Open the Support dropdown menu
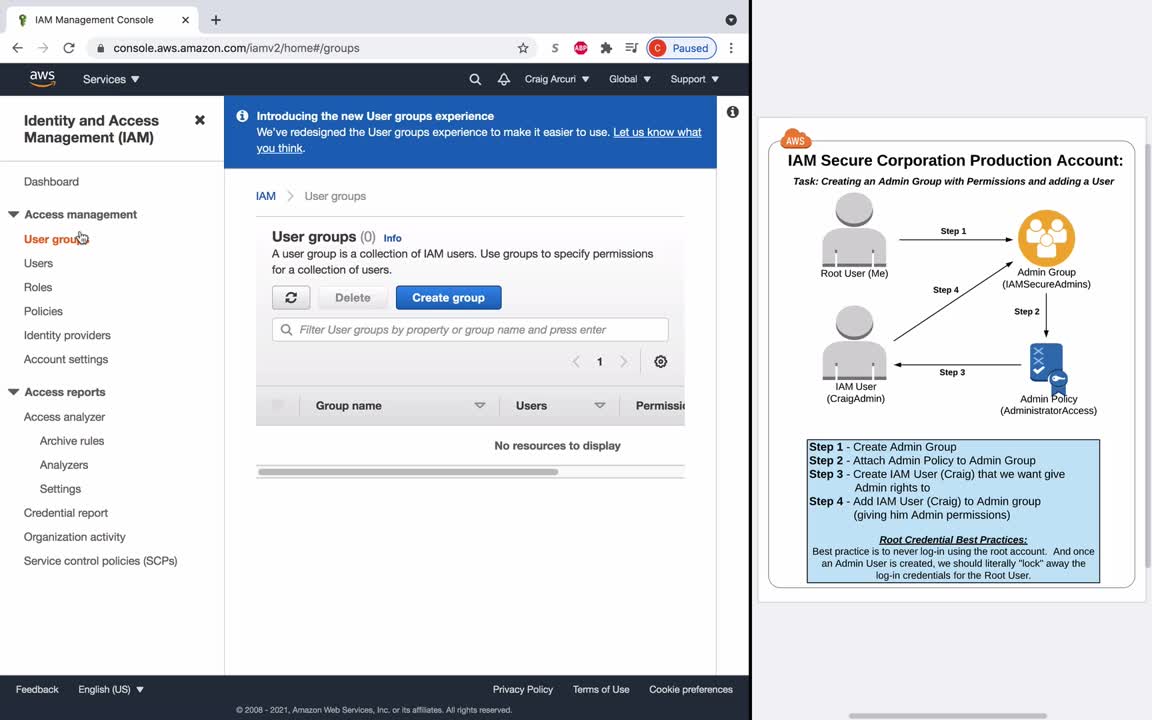Image resolution: width=1152 pixels, height=720 pixels. point(694,79)
